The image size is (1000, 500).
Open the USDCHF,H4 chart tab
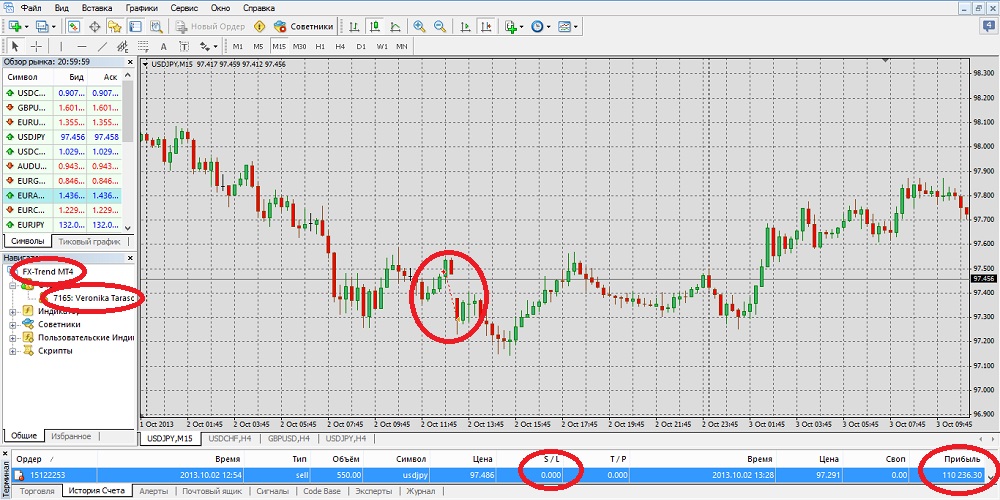[230, 438]
